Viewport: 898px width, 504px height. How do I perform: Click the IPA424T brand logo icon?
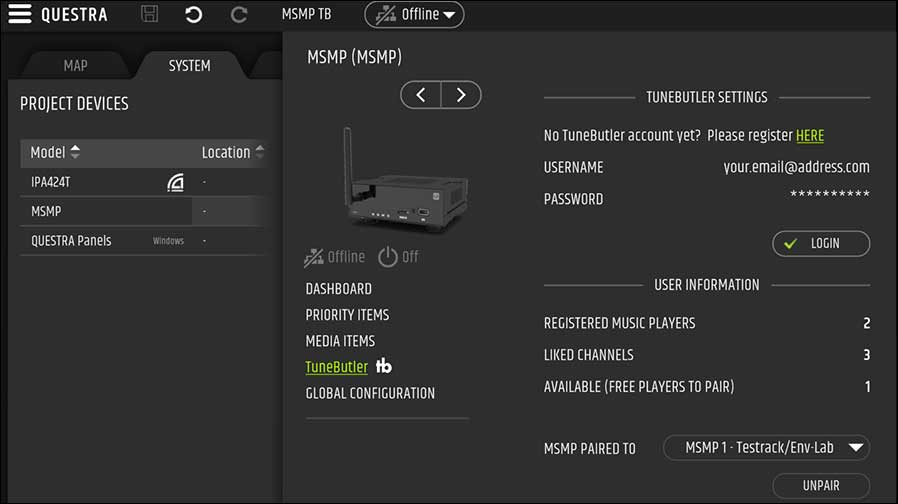[x=175, y=182]
